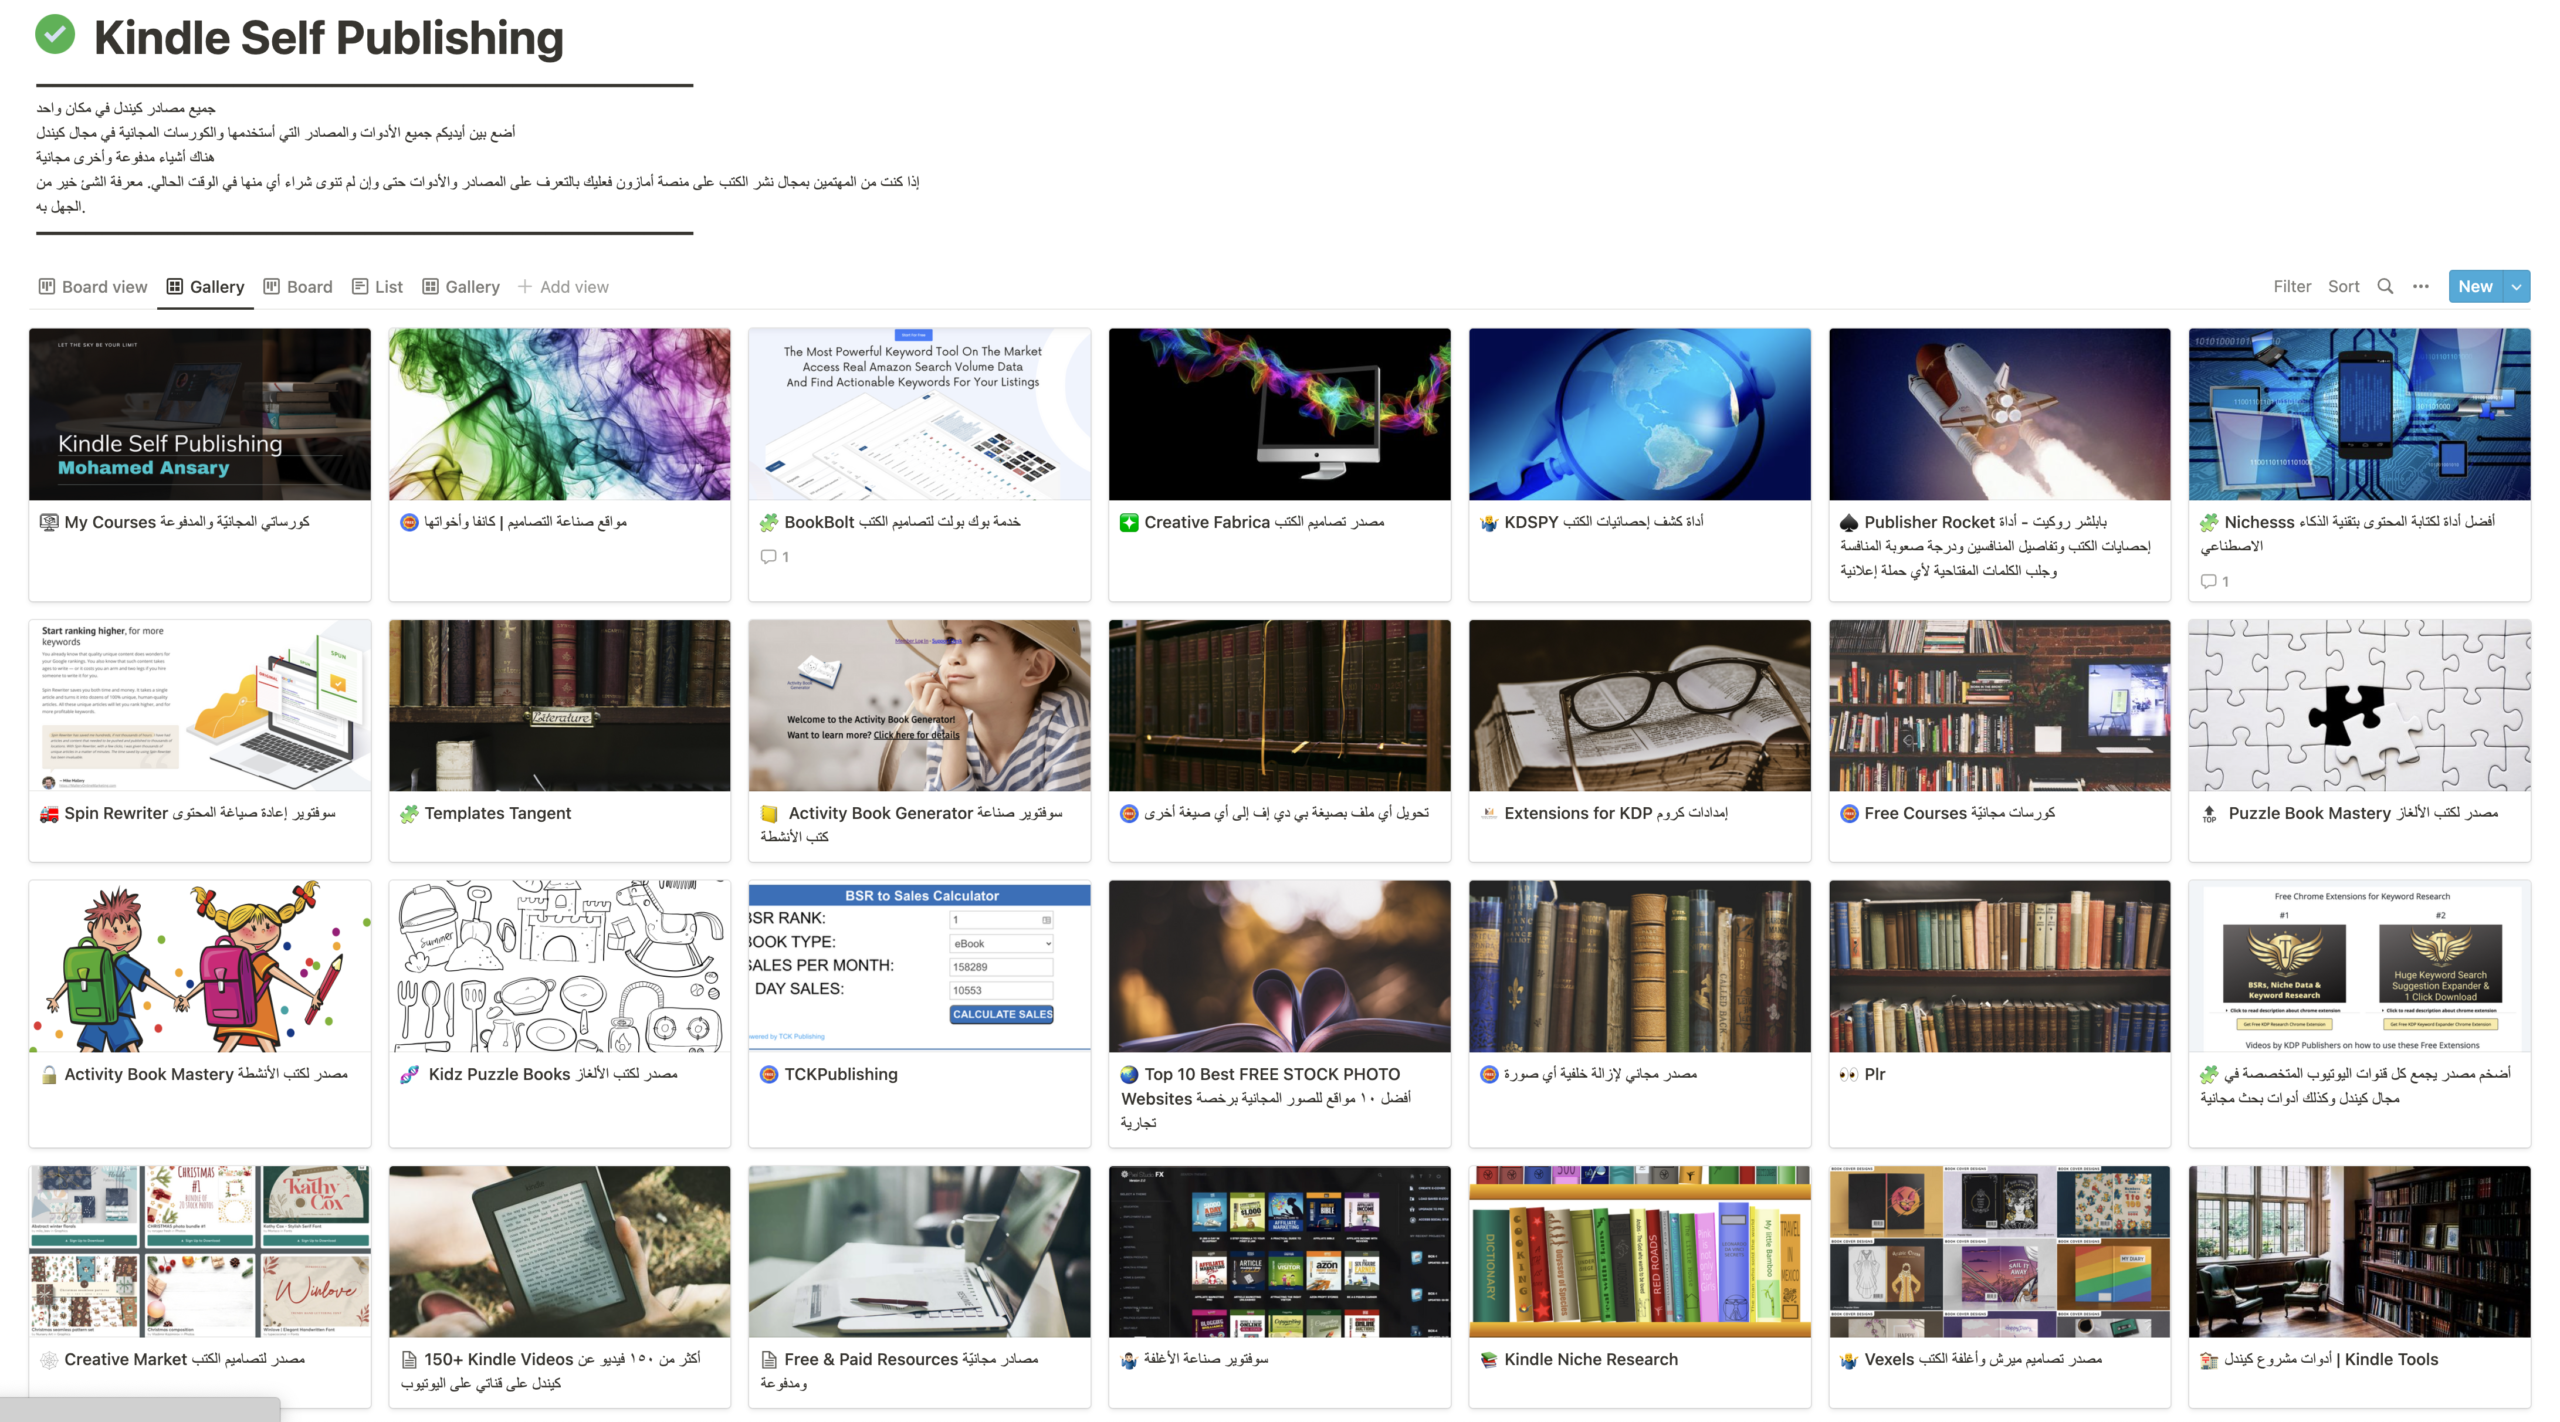Viewport: 2560px width, 1422px height.
Task: Open the TCKPublishing BSR calculator thumbnail
Action: [919, 966]
